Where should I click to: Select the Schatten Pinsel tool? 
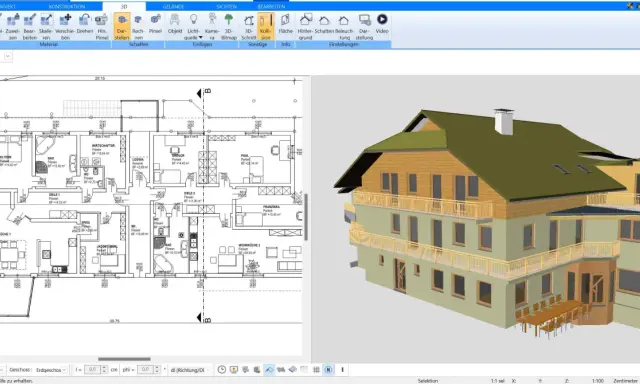pos(155,24)
